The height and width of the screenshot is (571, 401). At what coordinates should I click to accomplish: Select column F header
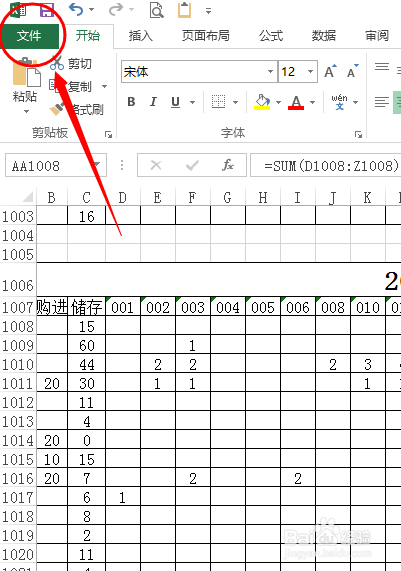(193, 198)
